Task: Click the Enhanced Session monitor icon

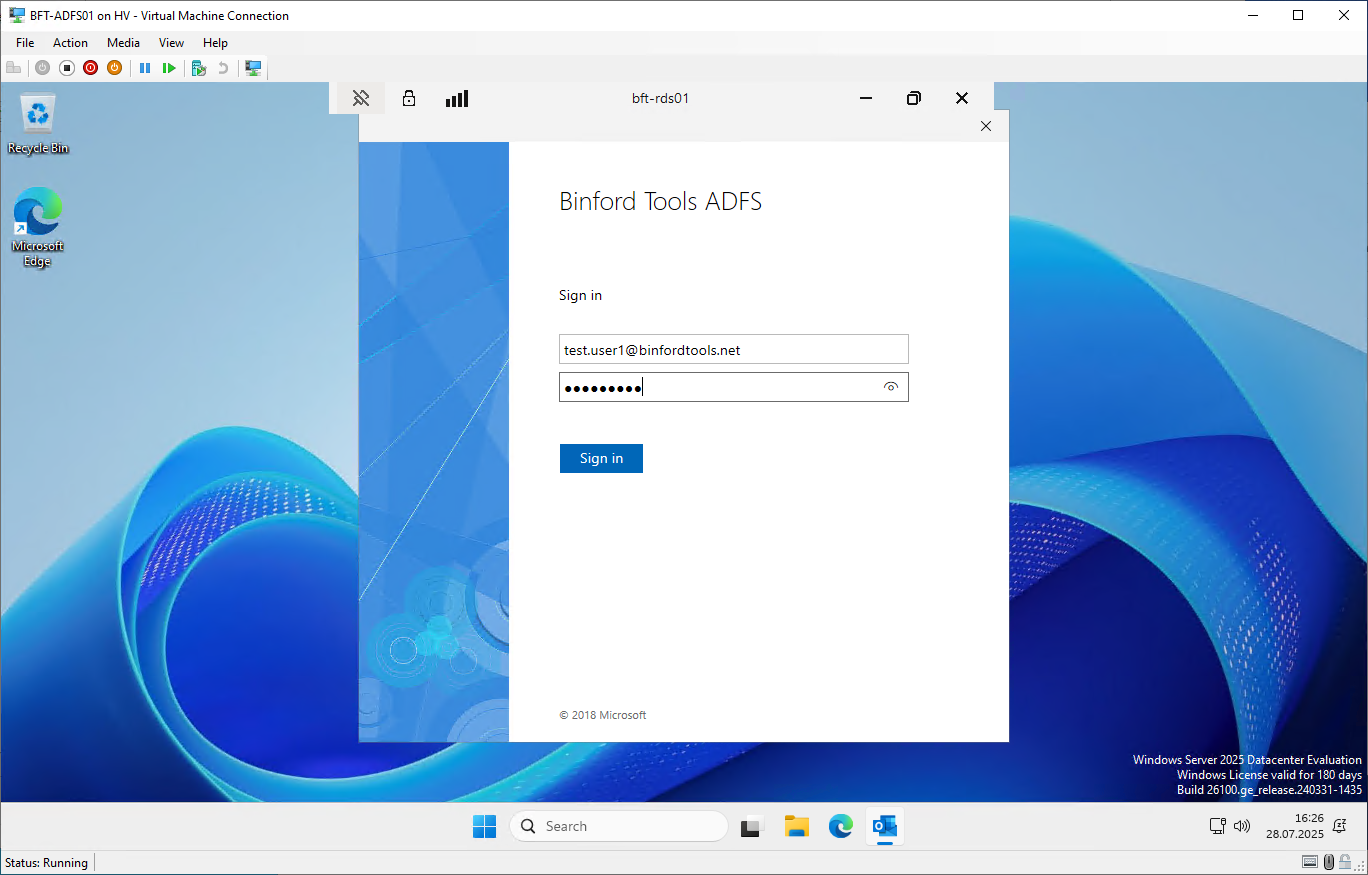Action: [x=253, y=68]
